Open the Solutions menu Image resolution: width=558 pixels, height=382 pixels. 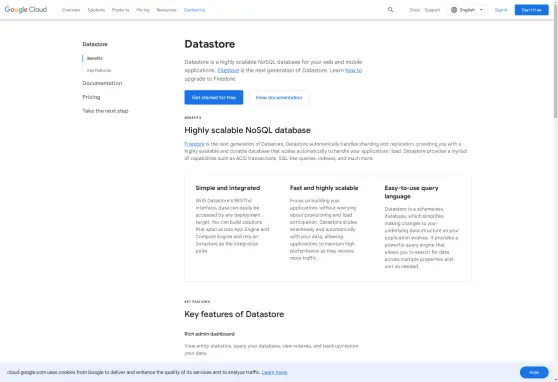click(x=96, y=10)
